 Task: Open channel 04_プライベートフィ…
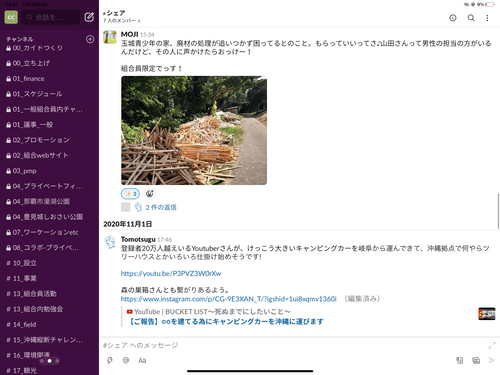[x=49, y=186]
